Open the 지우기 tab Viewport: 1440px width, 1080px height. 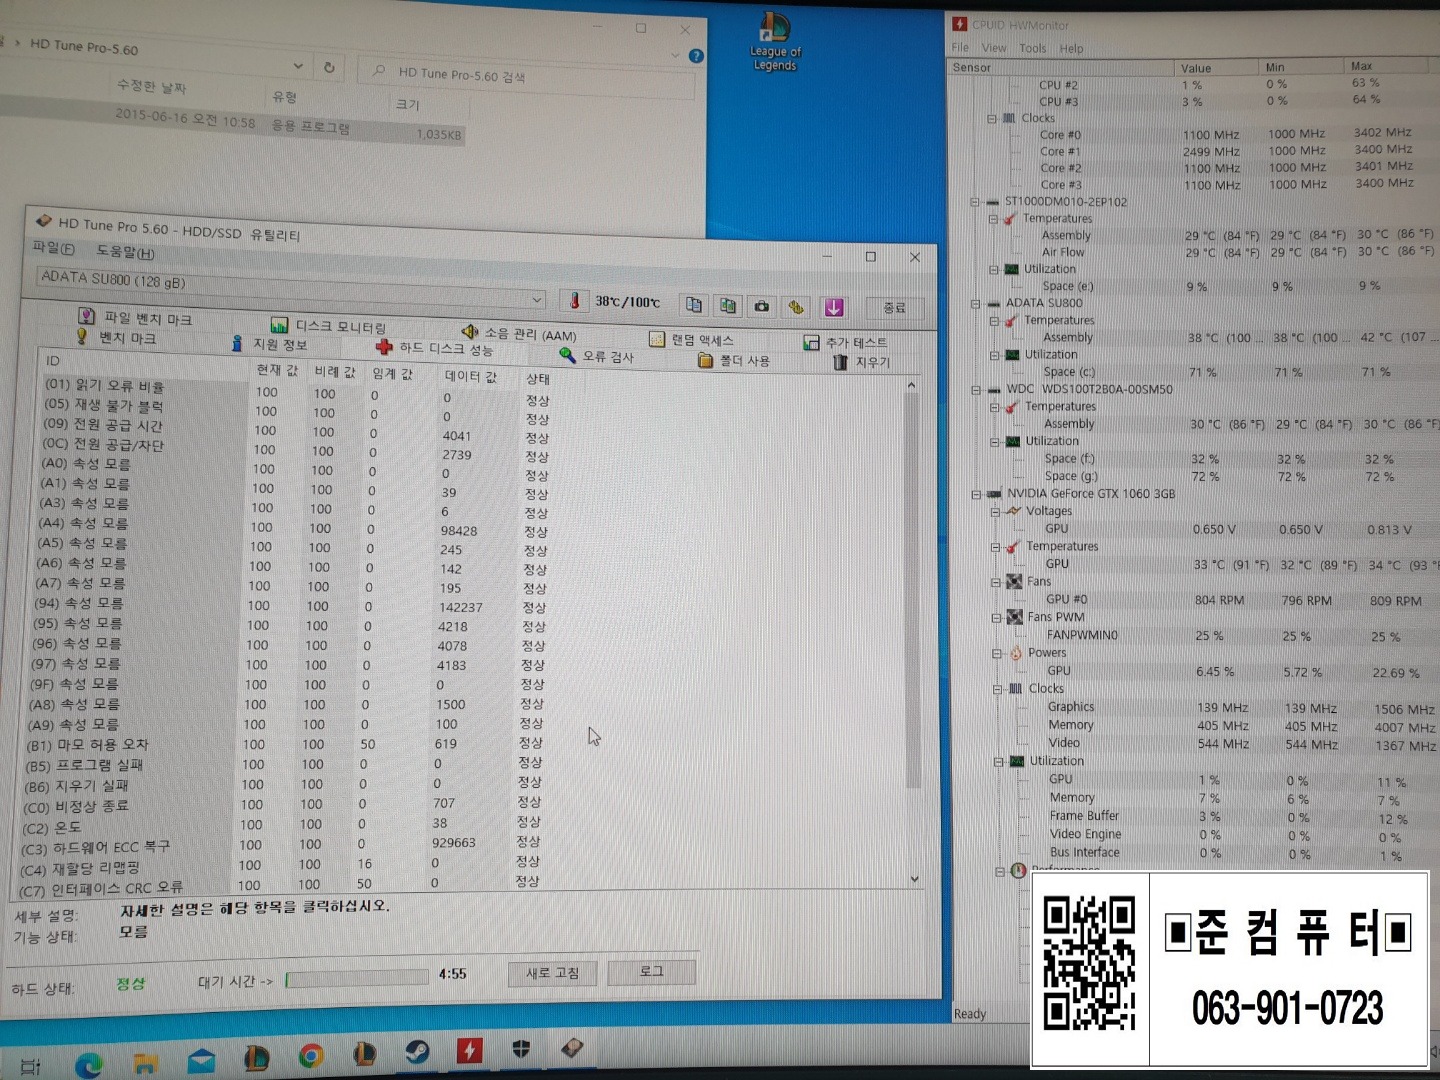click(x=861, y=362)
